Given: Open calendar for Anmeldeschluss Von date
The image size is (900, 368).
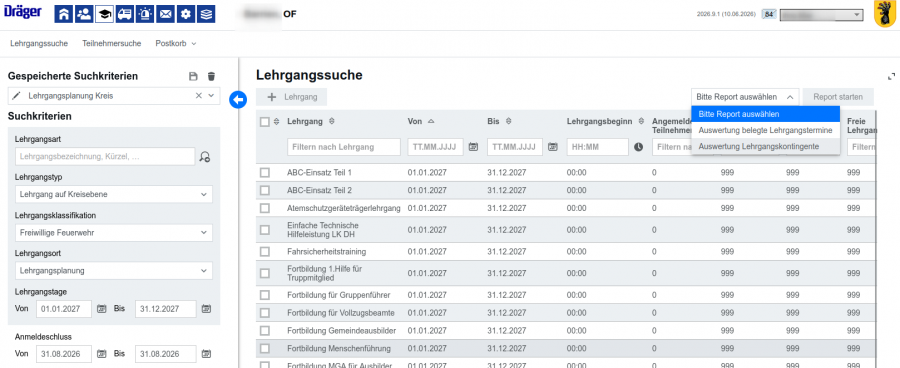Looking at the screenshot, I should click(102, 354).
